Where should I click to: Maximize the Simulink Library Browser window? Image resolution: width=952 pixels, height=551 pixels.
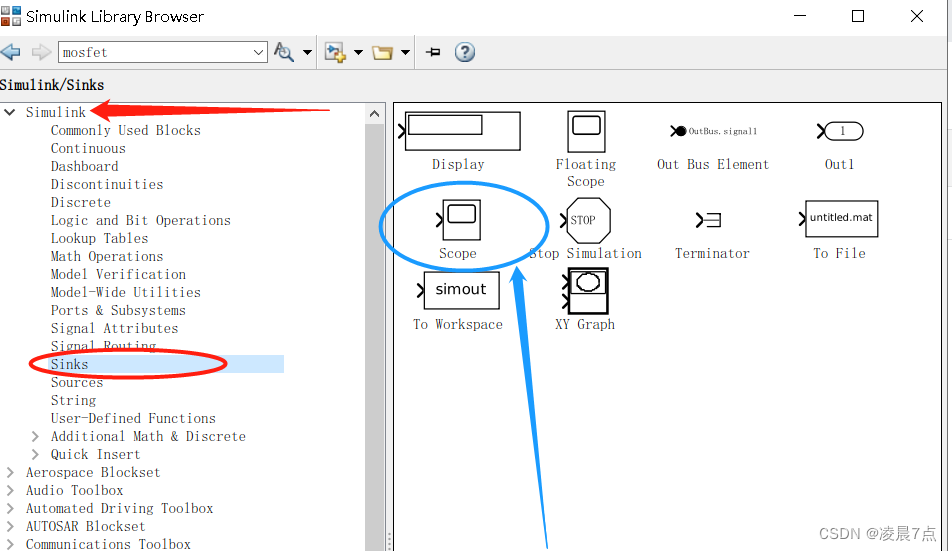pyautogui.click(x=858, y=16)
